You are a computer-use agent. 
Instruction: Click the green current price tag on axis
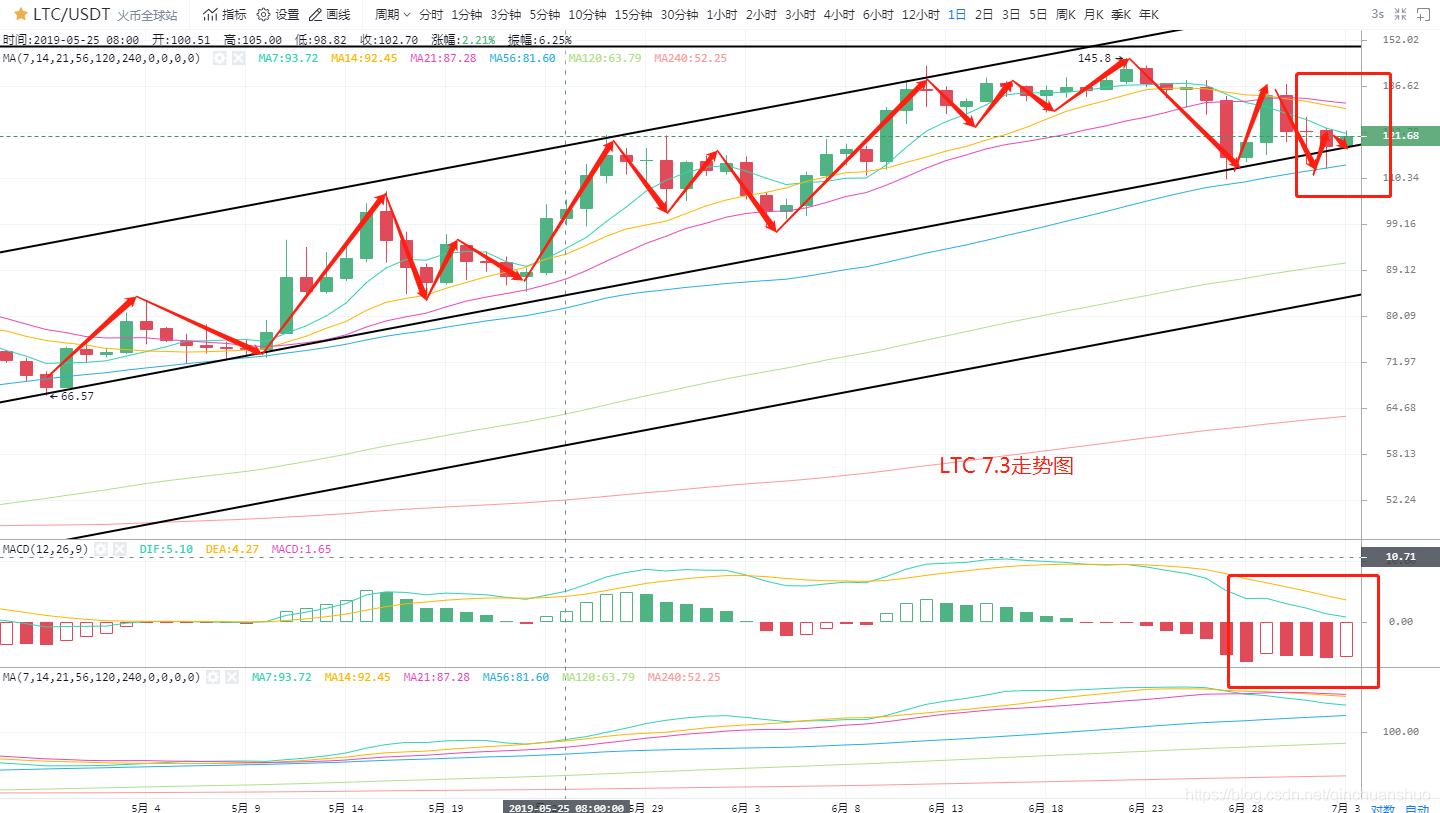(1399, 136)
